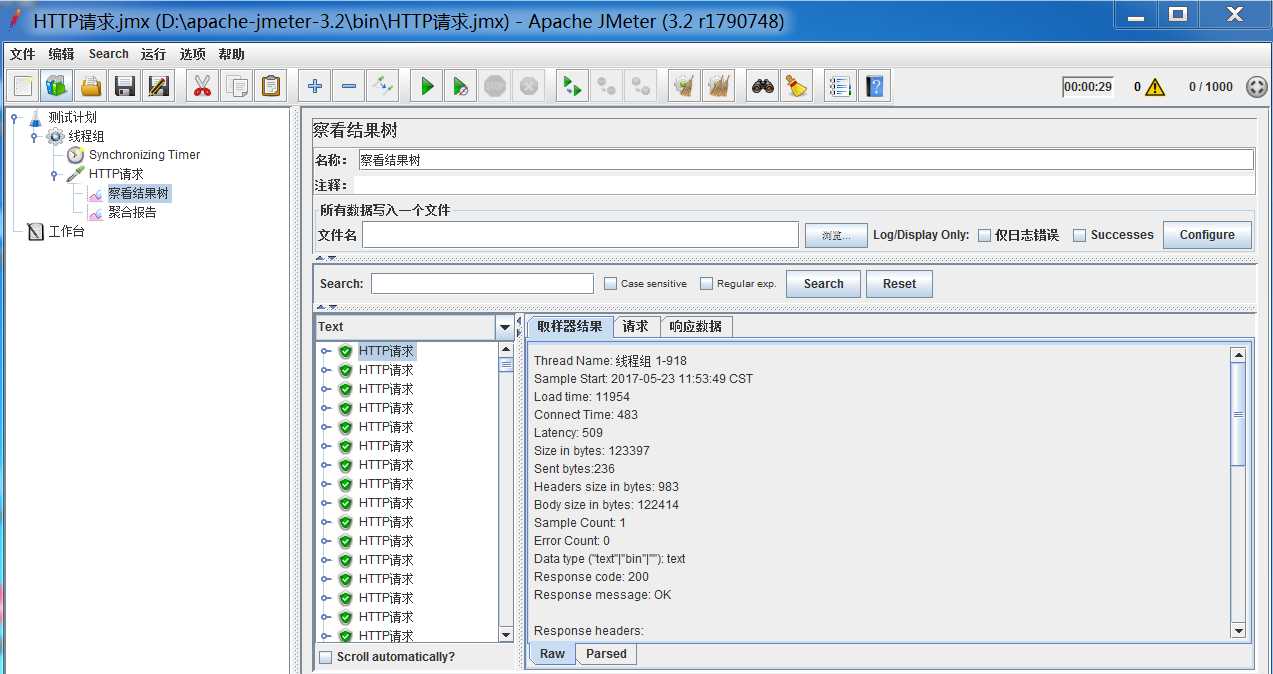
Task: Reset search with the yellow brush icon
Action: pos(796,86)
